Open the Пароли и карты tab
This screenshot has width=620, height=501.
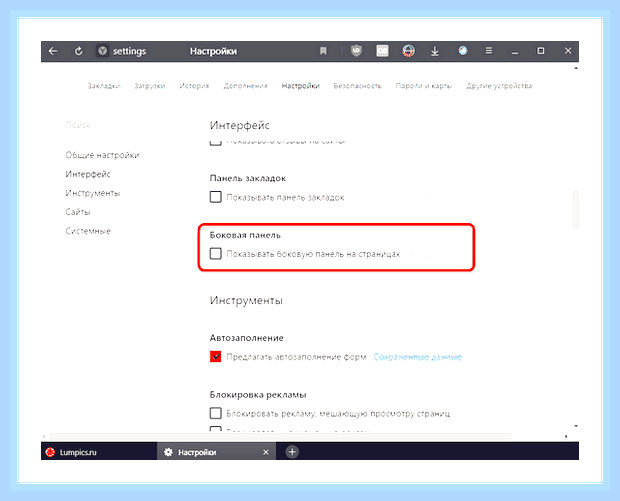[423, 86]
